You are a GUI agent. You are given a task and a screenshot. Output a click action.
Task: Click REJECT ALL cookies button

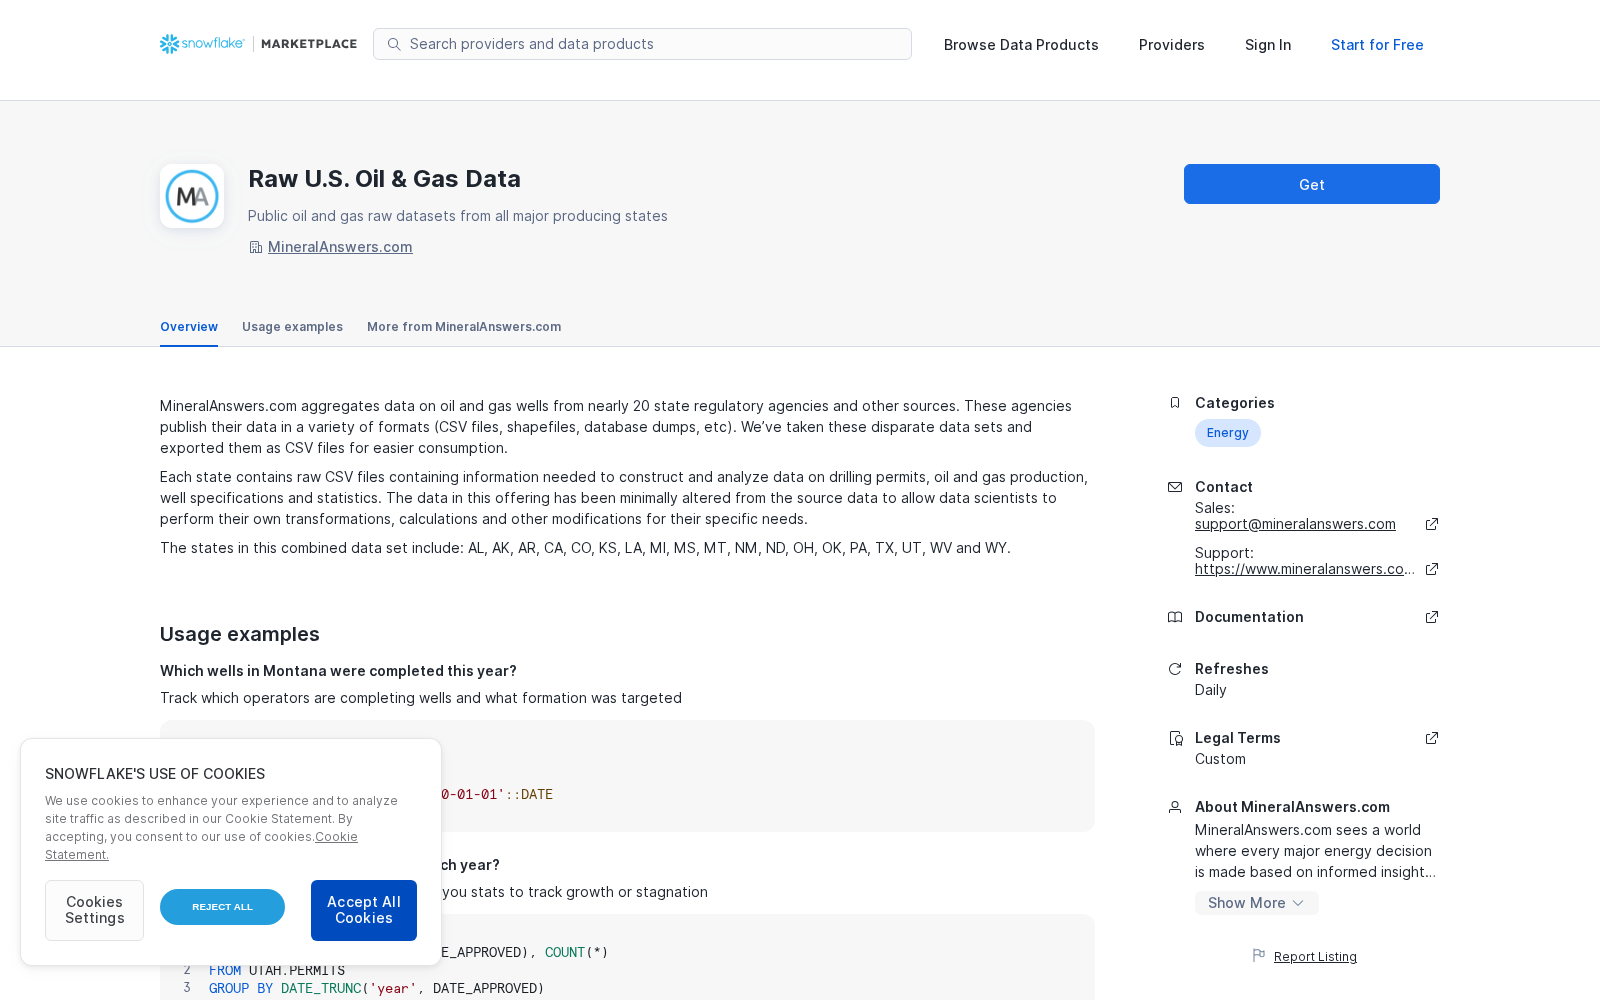[222, 907]
